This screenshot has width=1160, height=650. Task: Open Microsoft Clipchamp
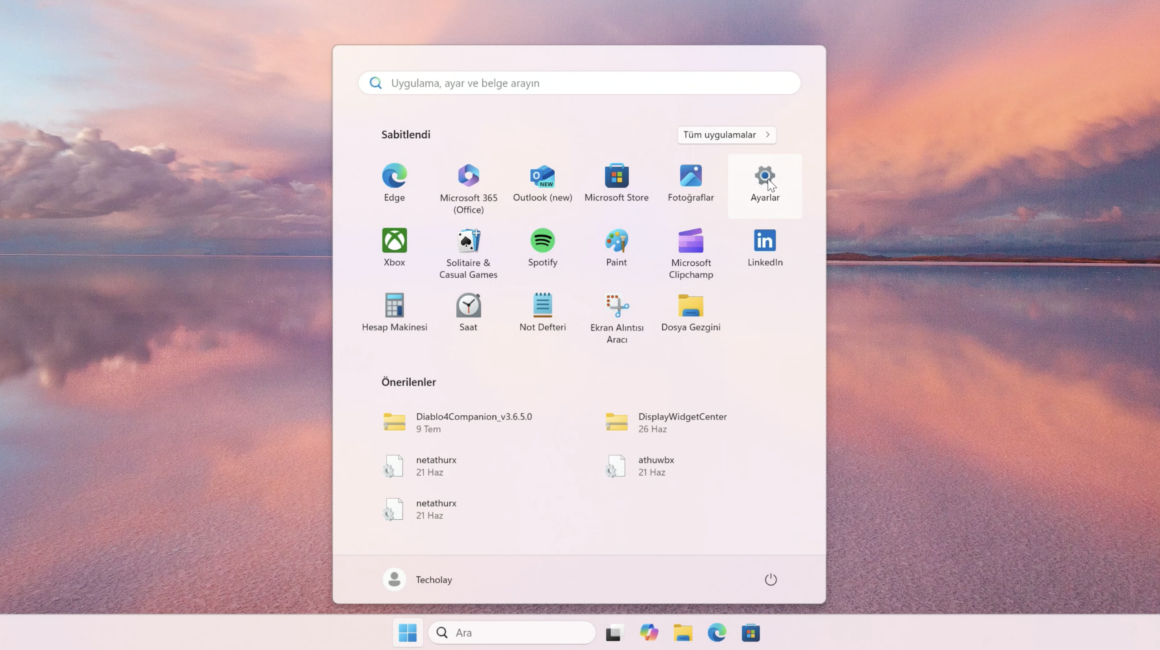[x=690, y=254]
